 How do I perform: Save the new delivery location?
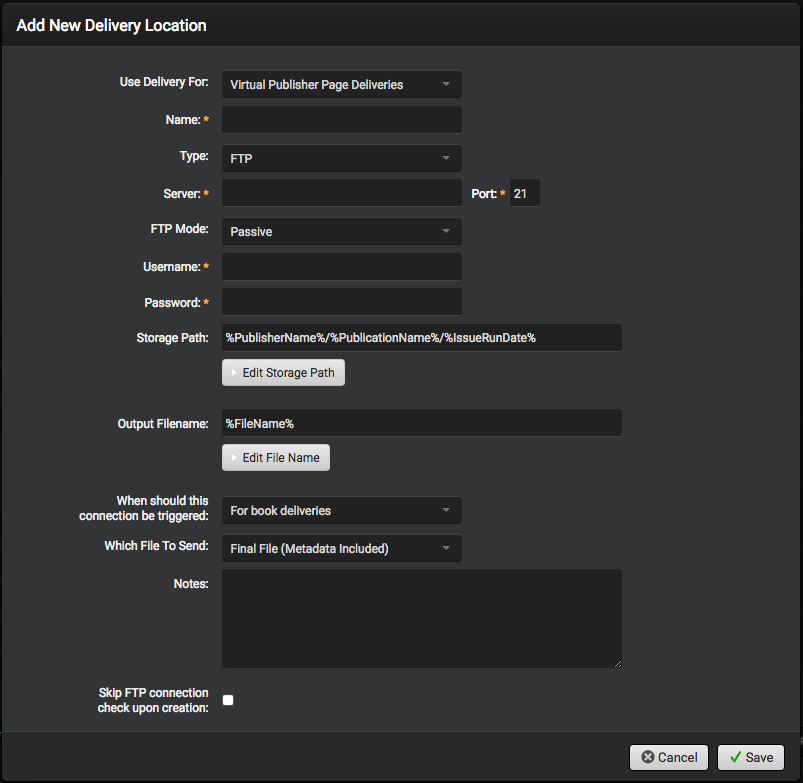750,757
